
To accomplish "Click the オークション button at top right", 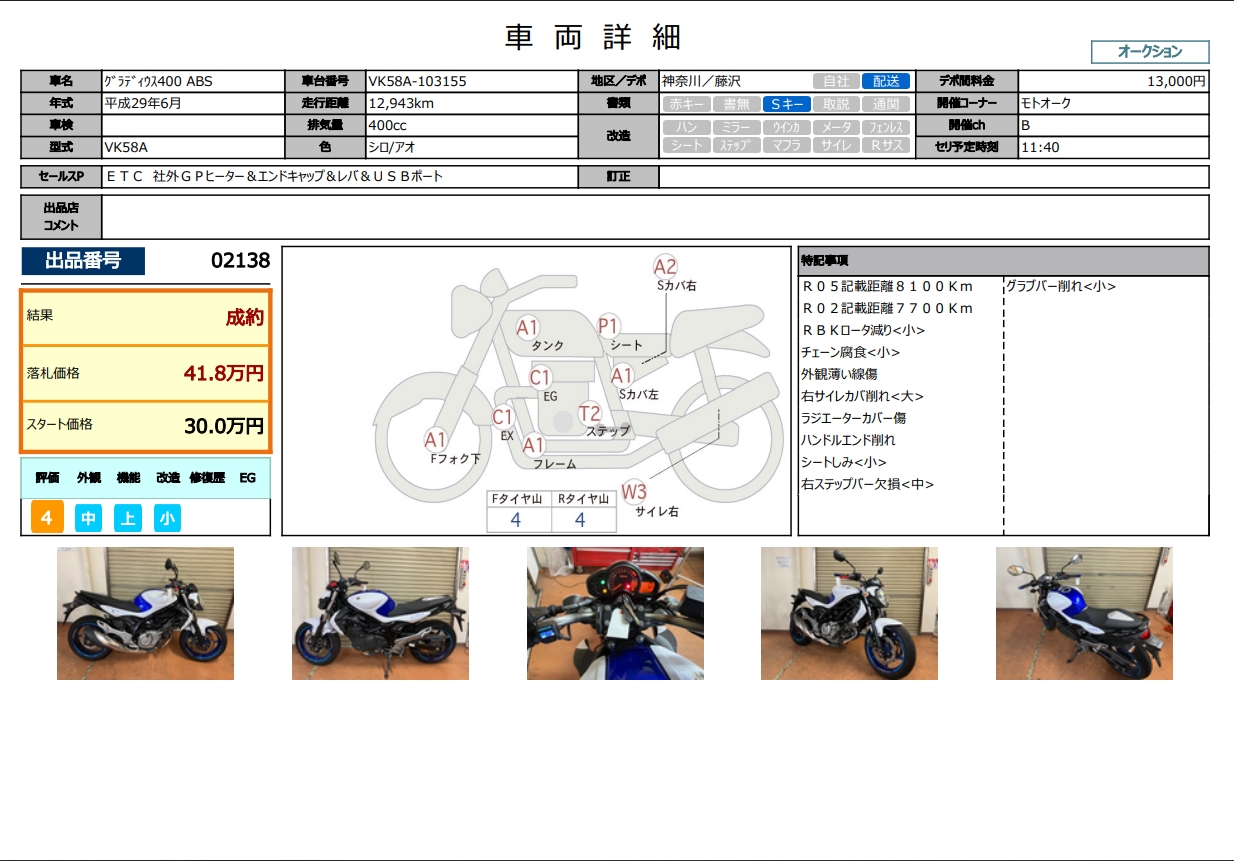I will [1149, 52].
